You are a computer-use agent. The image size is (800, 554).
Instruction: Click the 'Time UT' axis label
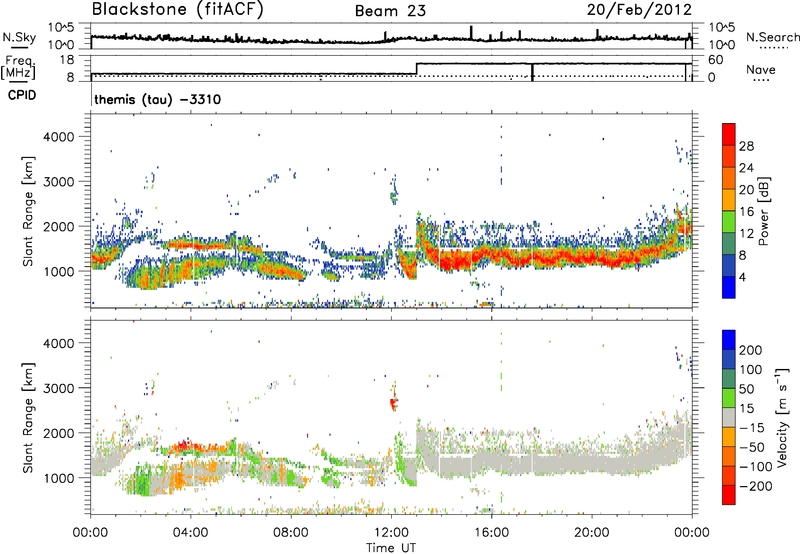(391, 548)
